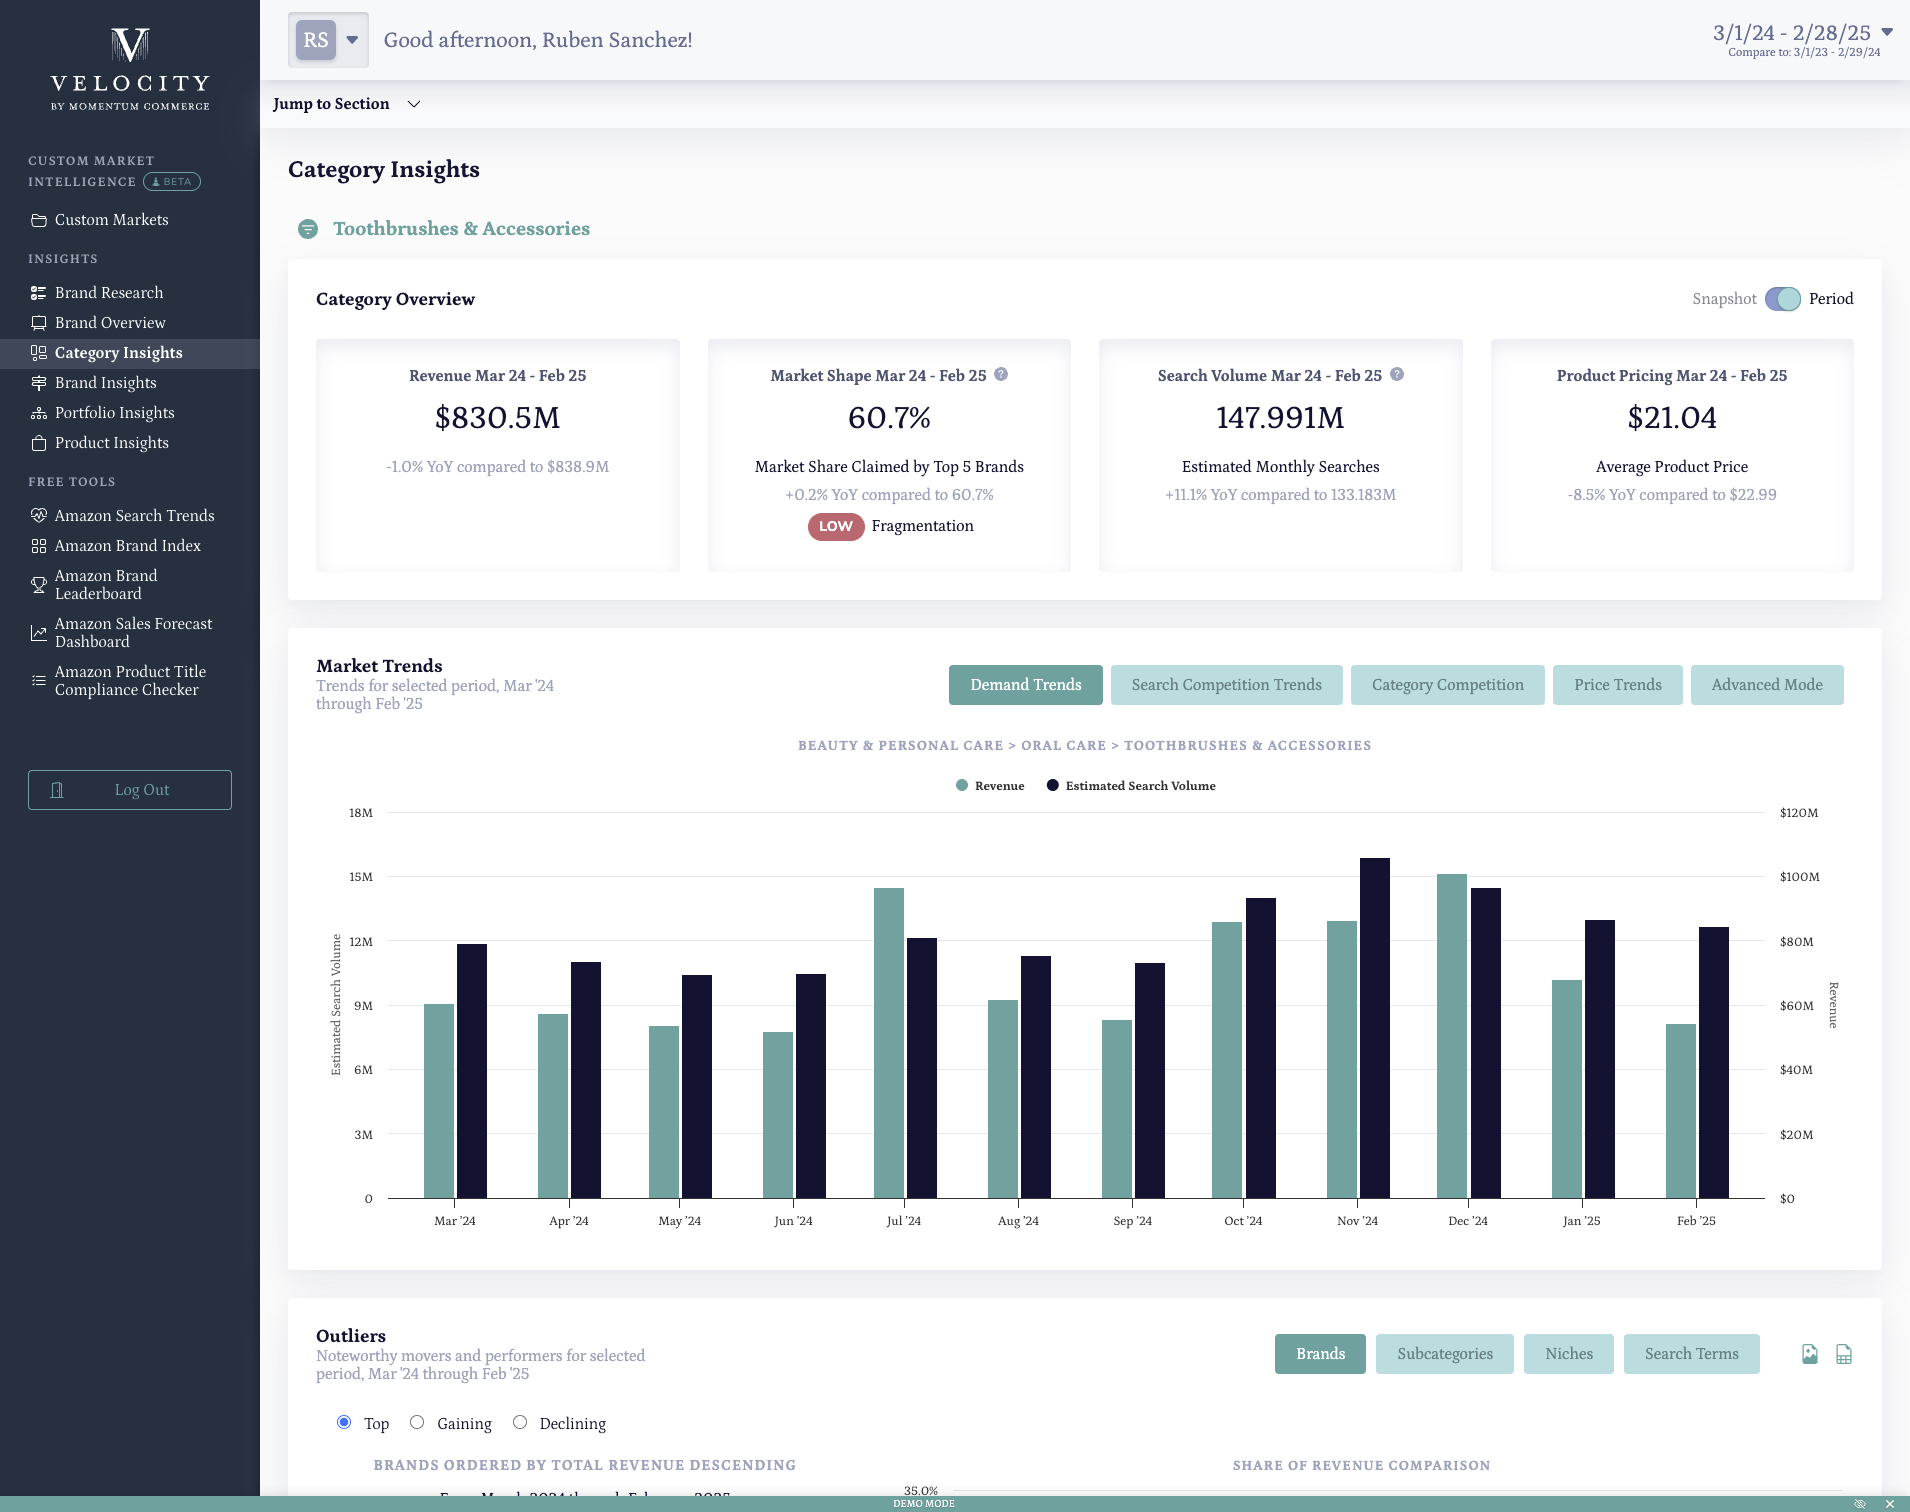Click the hide icon in demo bar
Image resolution: width=1910 pixels, height=1512 pixels.
click(1860, 1504)
